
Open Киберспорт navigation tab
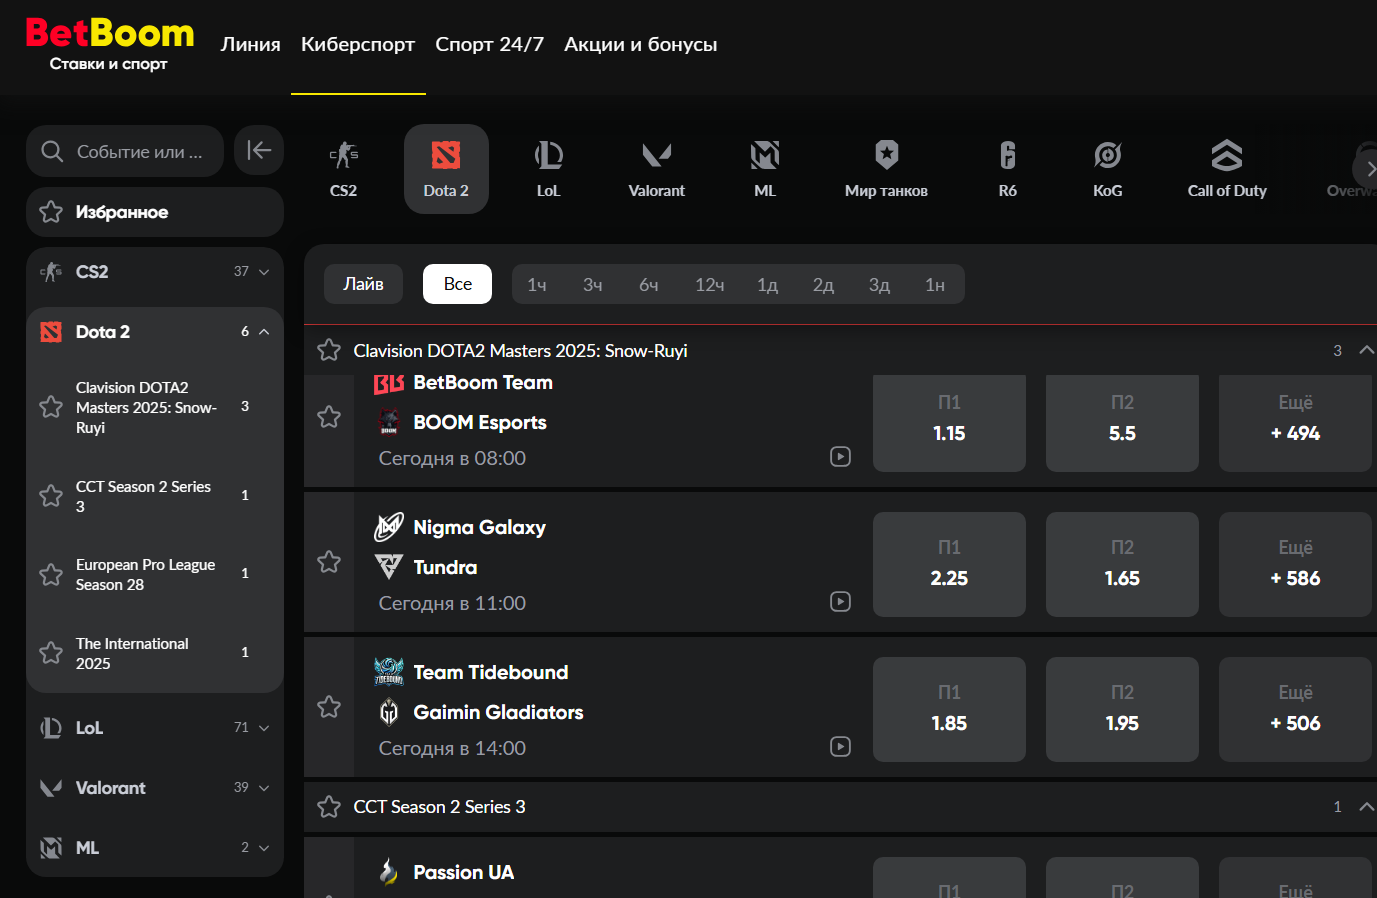tap(358, 44)
